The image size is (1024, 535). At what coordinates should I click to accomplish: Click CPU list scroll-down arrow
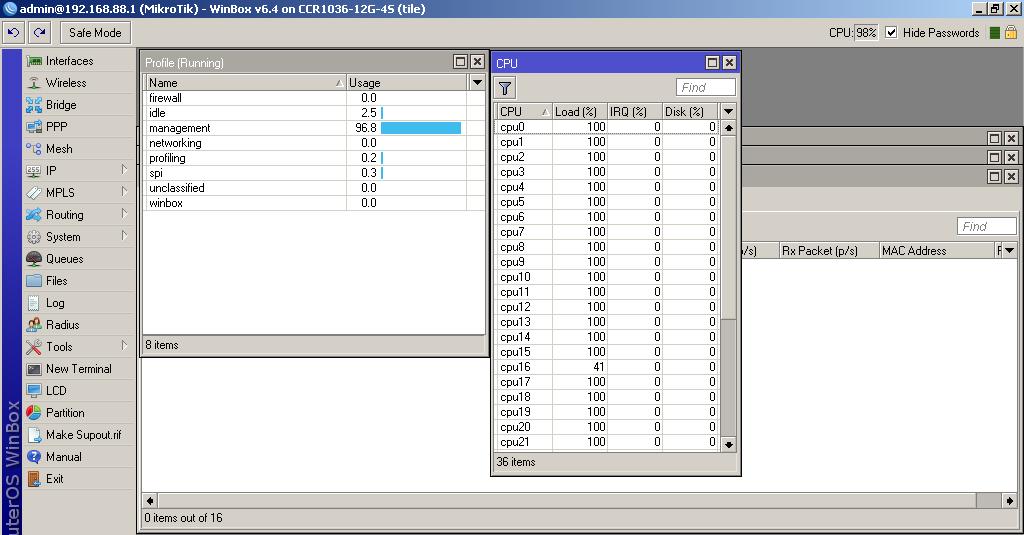pyautogui.click(x=729, y=445)
